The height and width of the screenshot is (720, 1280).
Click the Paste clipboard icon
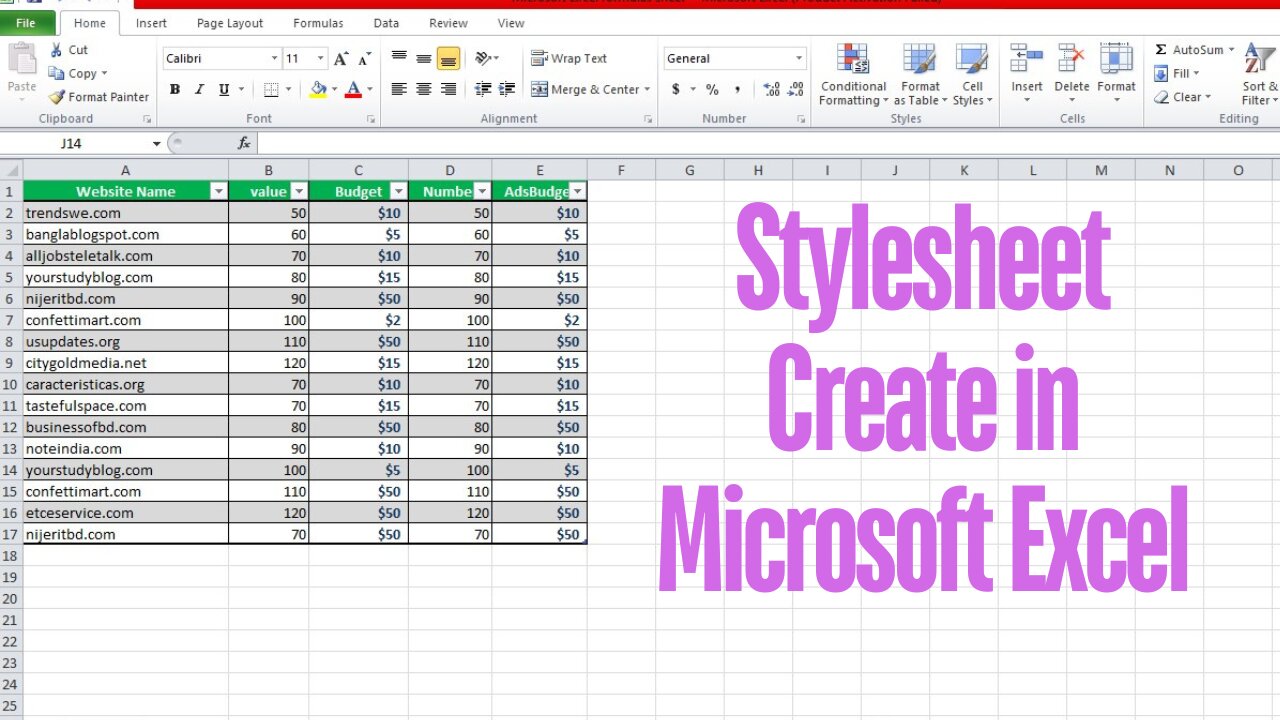tap(22, 59)
